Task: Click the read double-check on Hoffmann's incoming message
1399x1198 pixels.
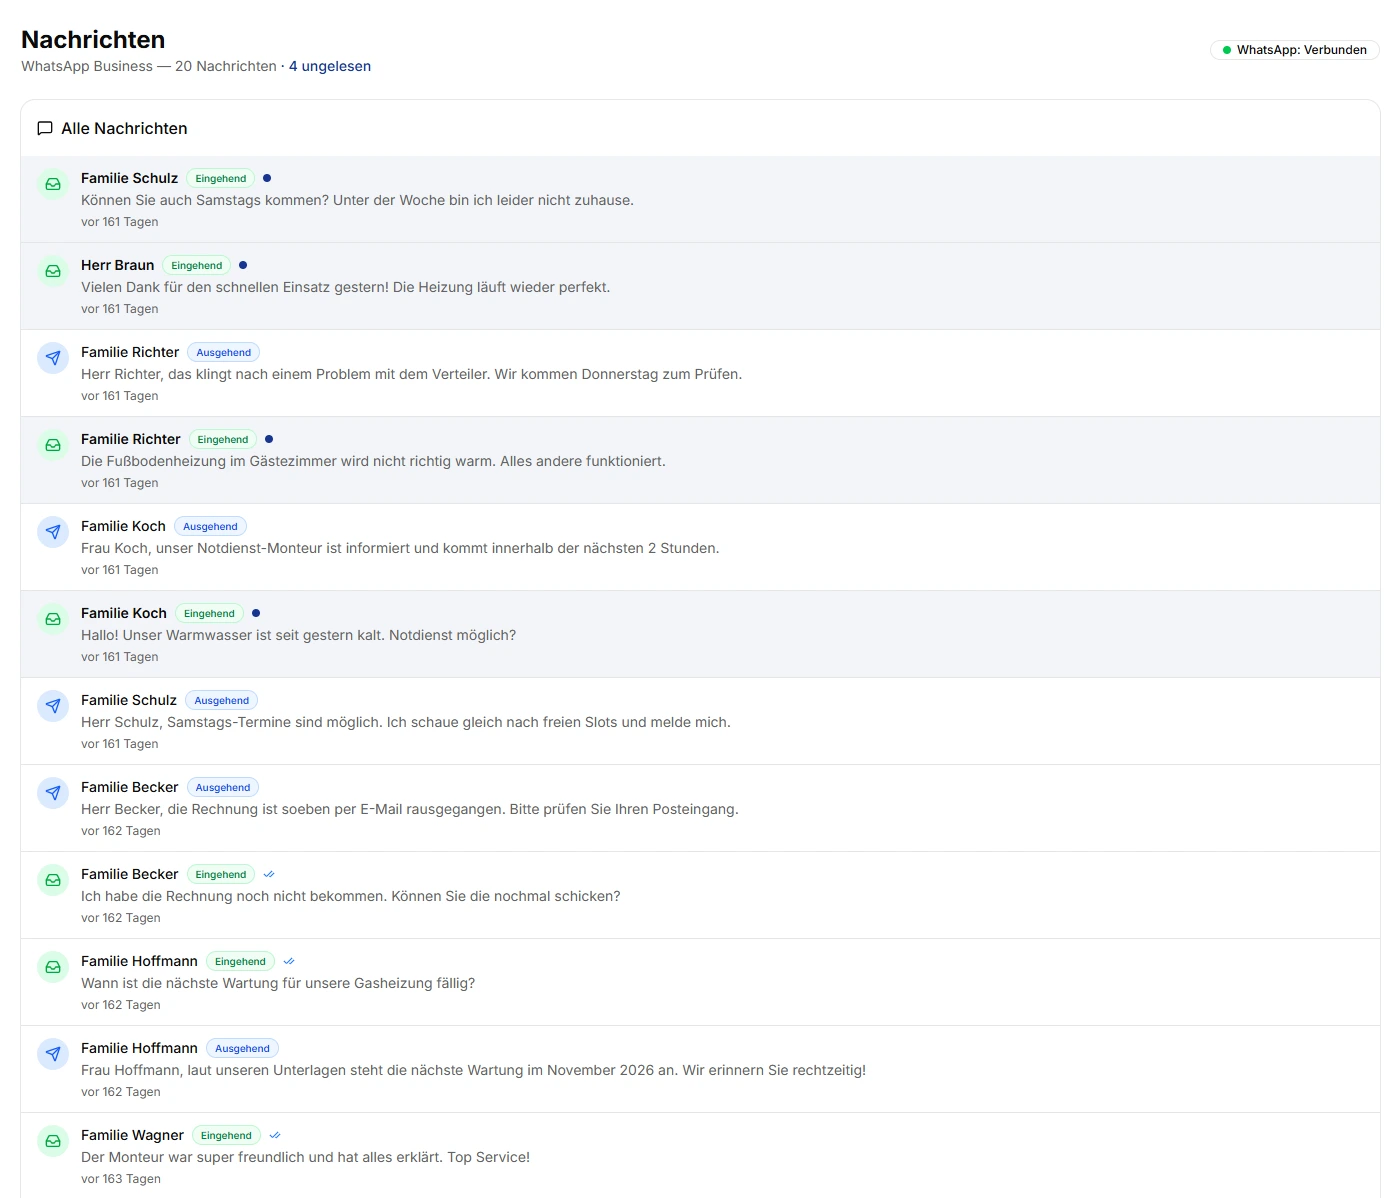Action: (289, 961)
